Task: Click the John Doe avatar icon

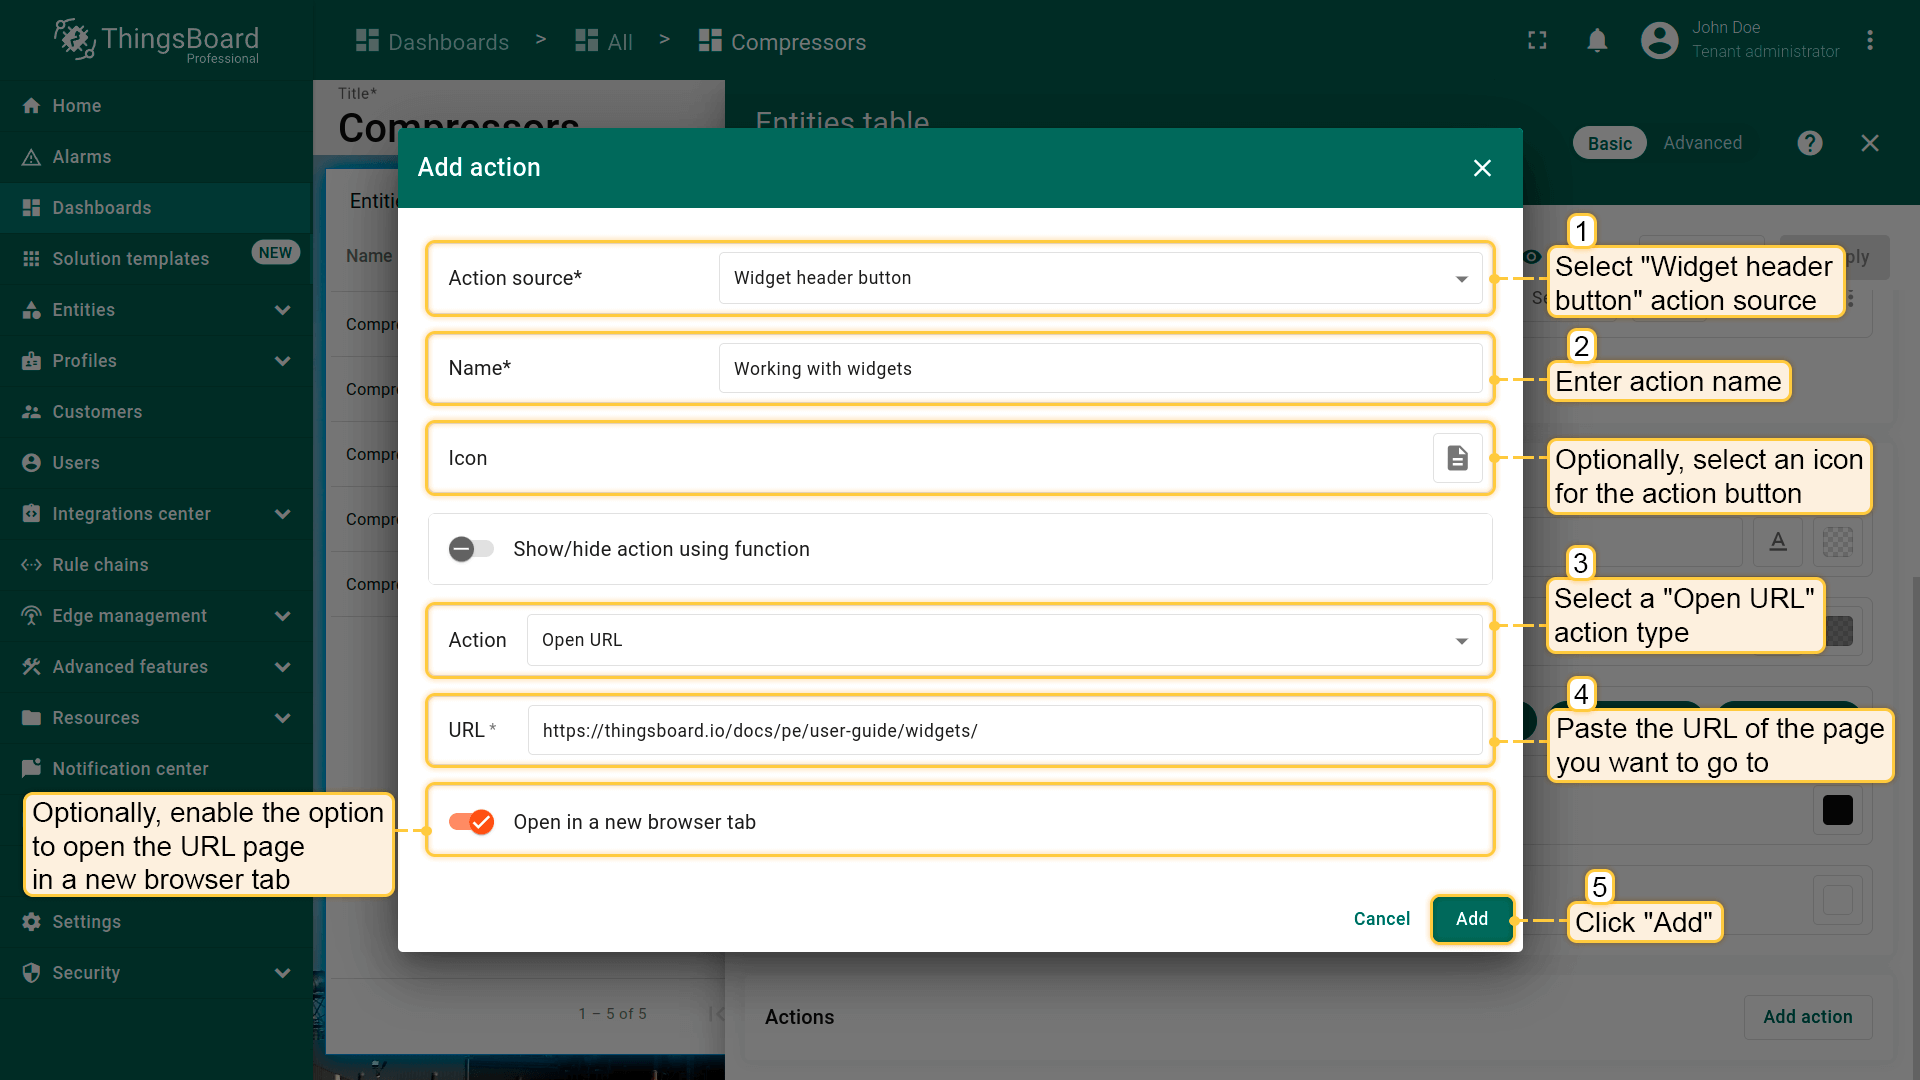Action: [1659, 41]
